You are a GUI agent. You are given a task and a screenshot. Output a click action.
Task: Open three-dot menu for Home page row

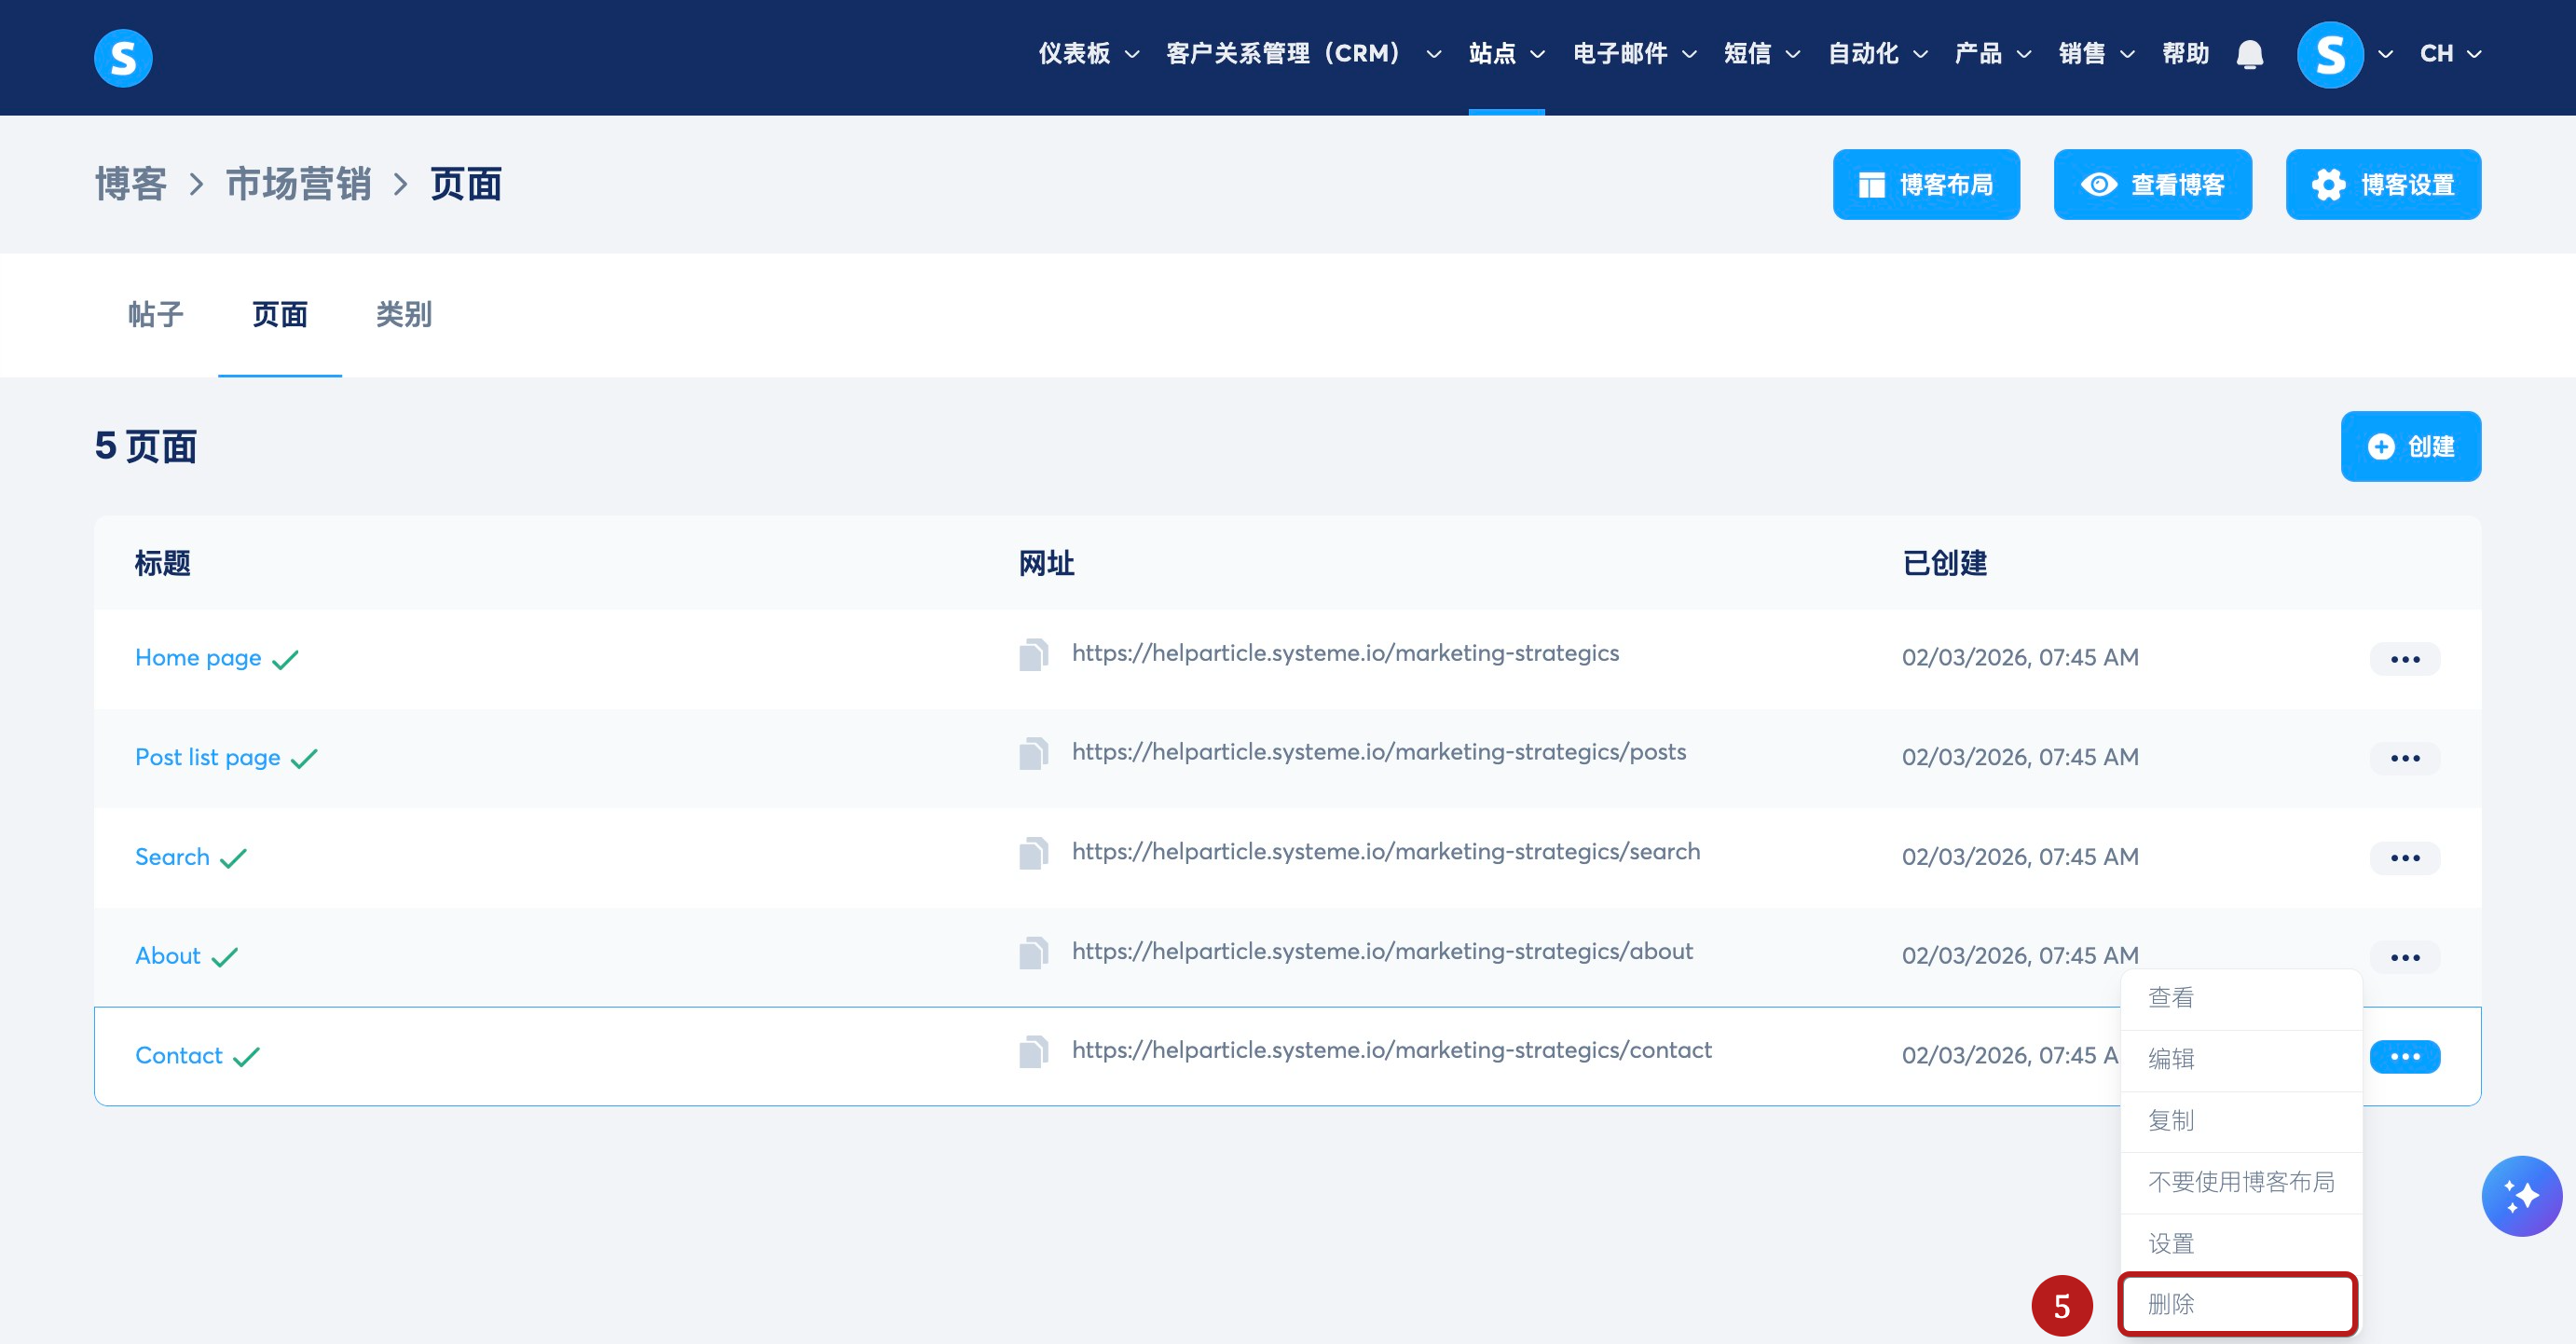coord(2404,659)
